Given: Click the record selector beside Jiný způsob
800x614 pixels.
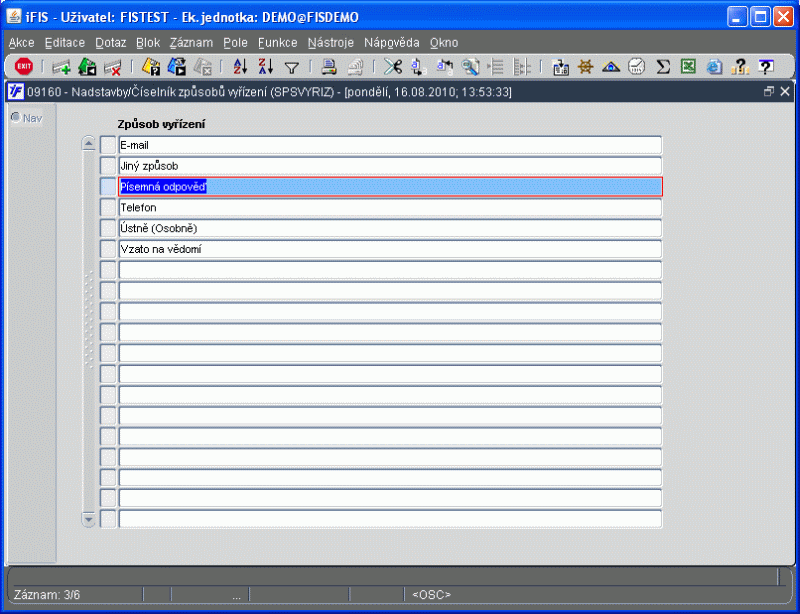Looking at the screenshot, I should (x=108, y=166).
